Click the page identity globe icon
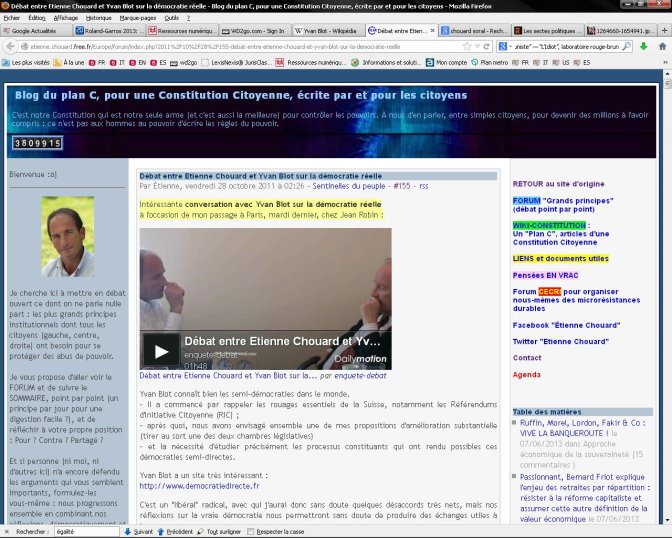672x538 pixels. [25, 46]
